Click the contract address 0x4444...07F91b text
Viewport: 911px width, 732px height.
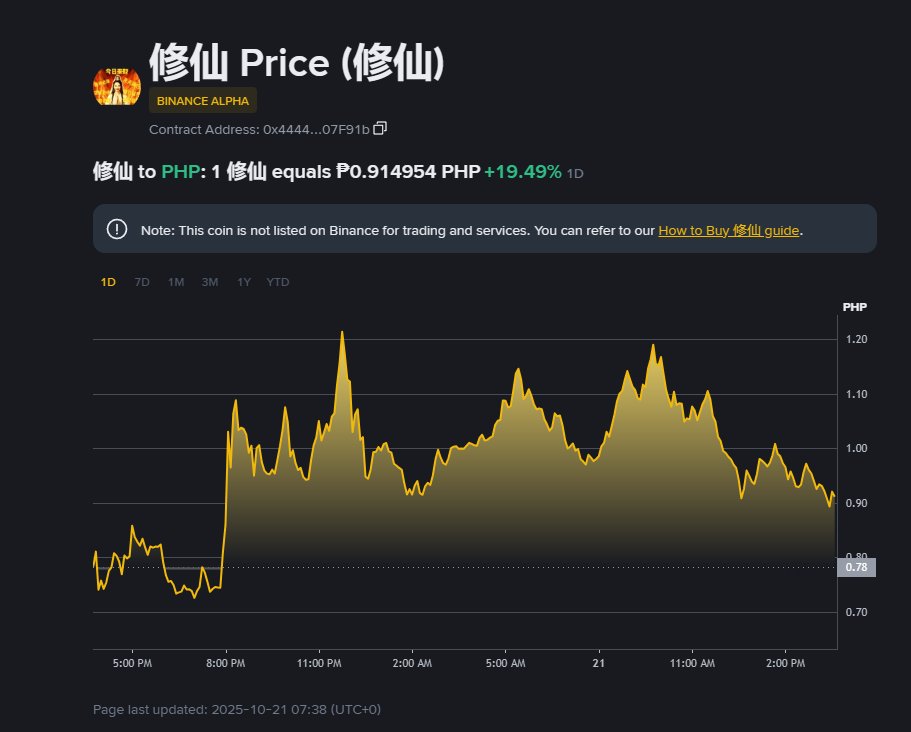[316, 130]
